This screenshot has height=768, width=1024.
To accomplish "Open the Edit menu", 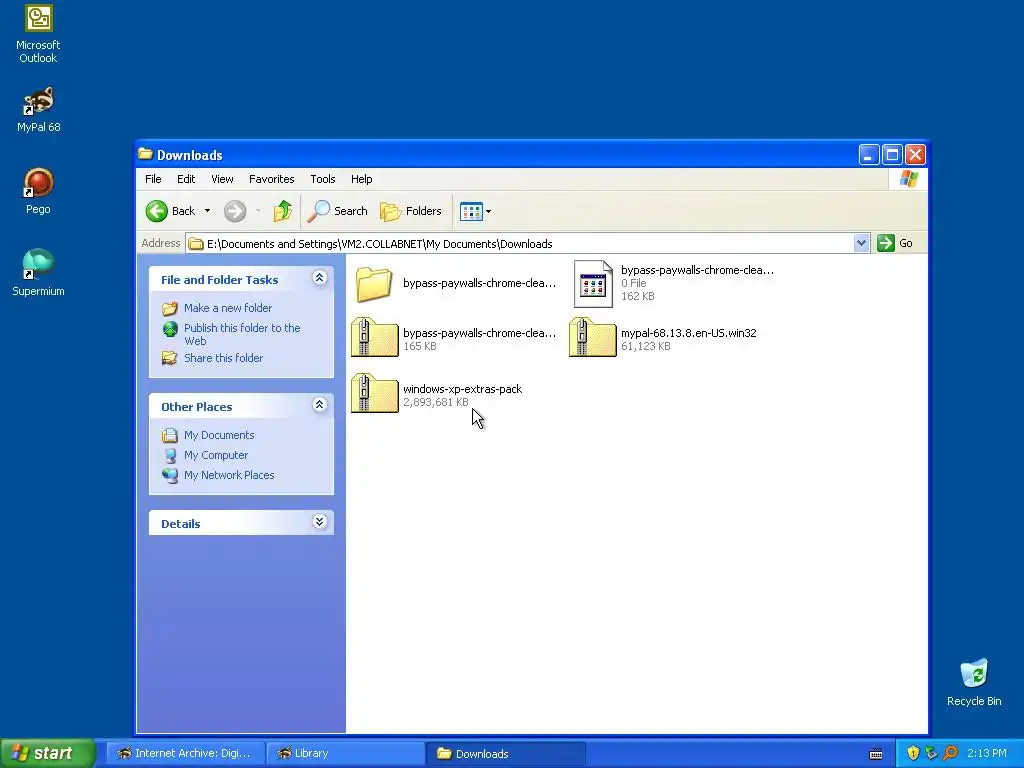I will click(186, 179).
